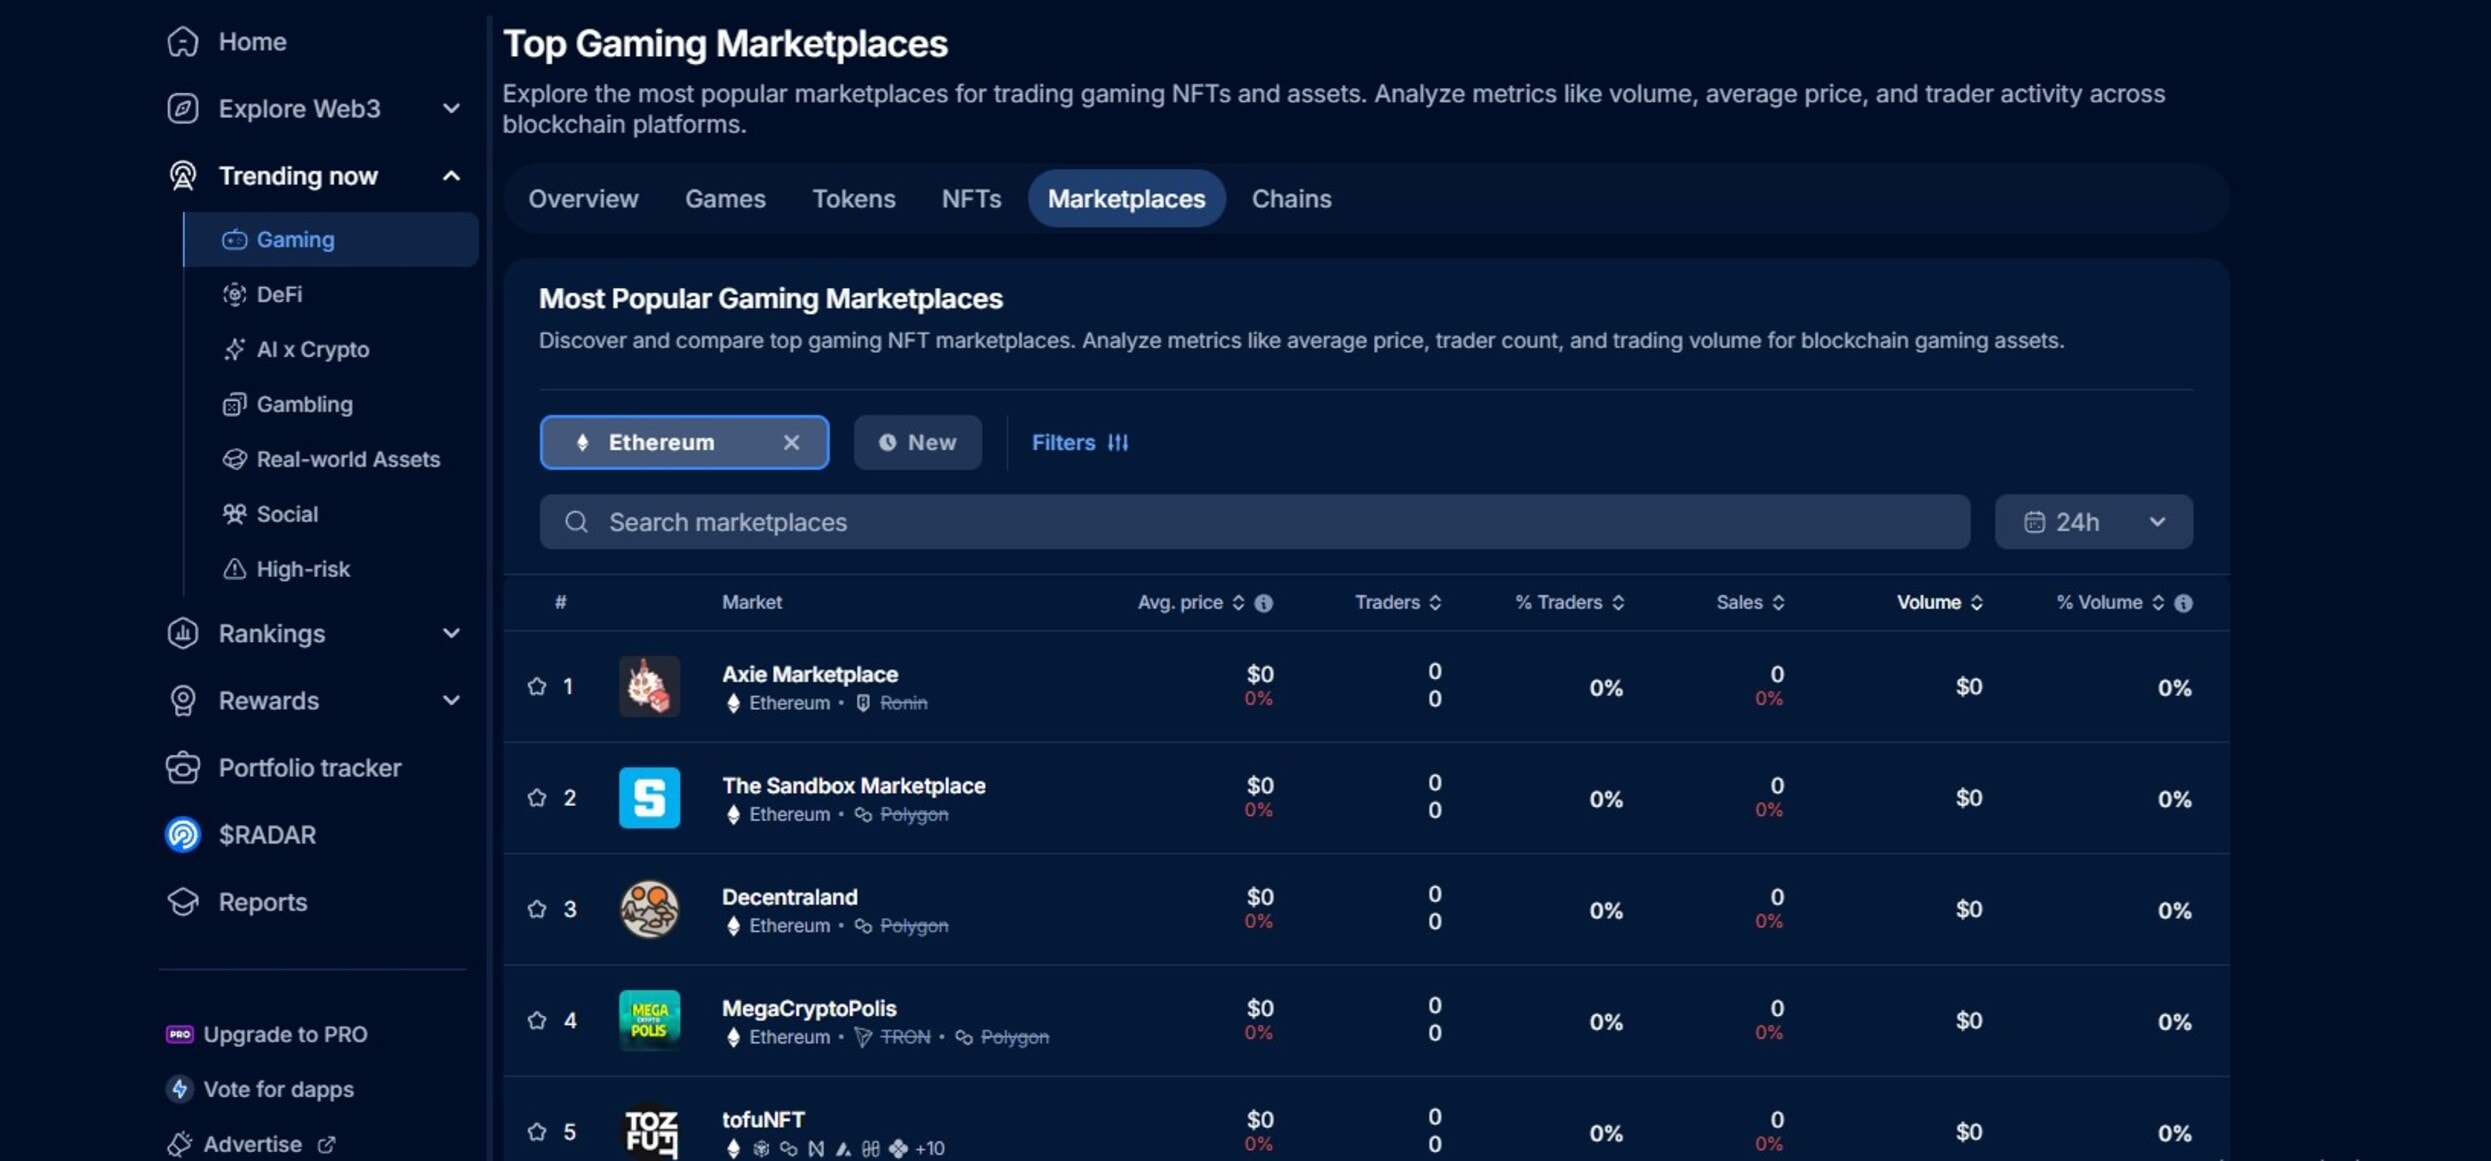Switch to the Chains tab
Image resolution: width=2491 pixels, height=1161 pixels.
(1291, 198)
